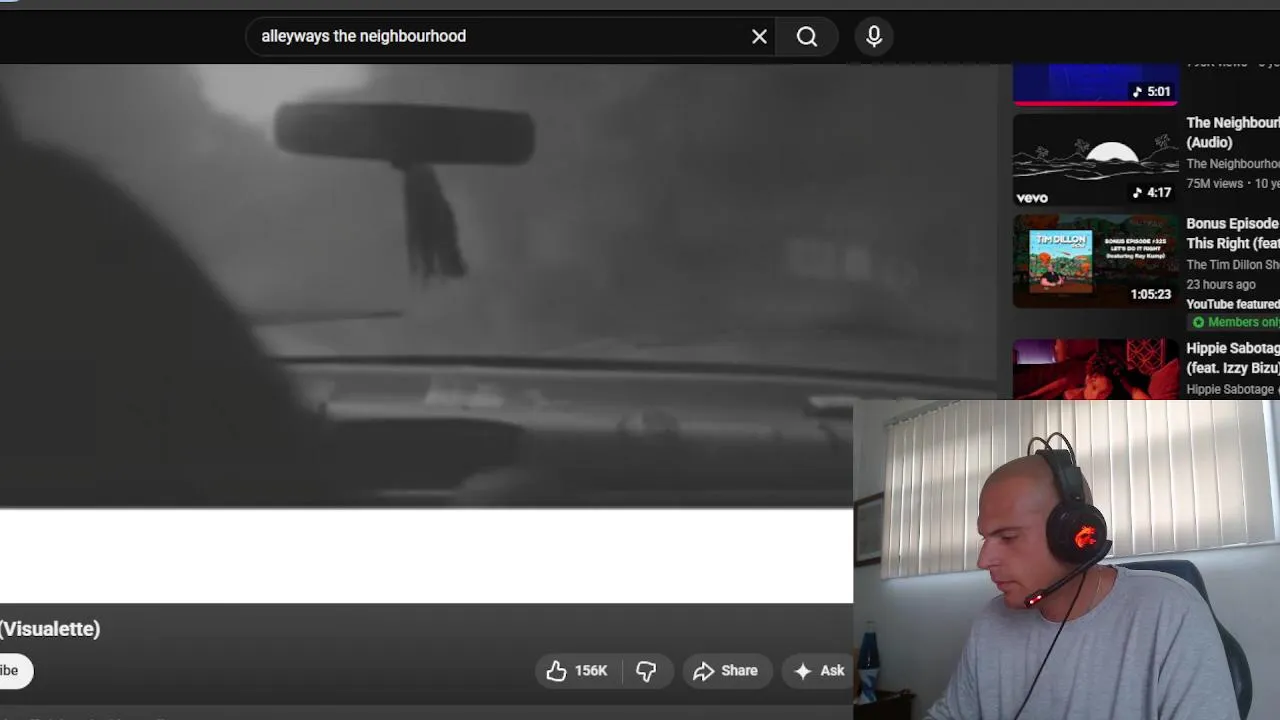
Task: Open the Hippie Sabotage feat. Izzy Bizu title
Action: coord(1233,358)
